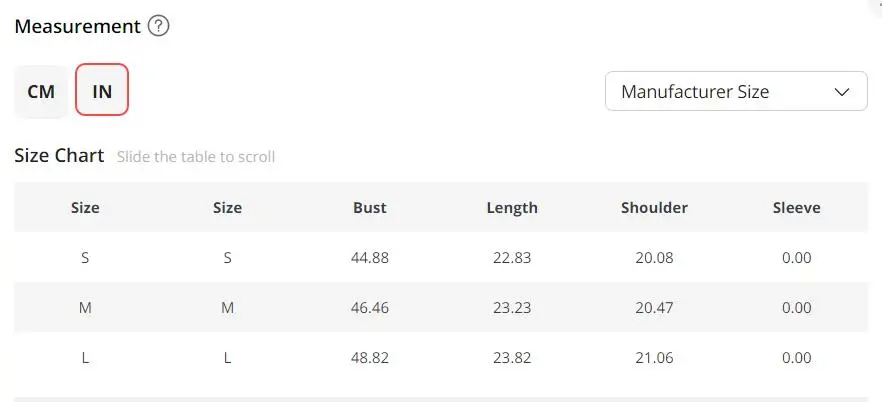Viewport: 882px width, 402px height.
Task: Click the M size row label
Action: pyautogui.click(x=85, y=308)
